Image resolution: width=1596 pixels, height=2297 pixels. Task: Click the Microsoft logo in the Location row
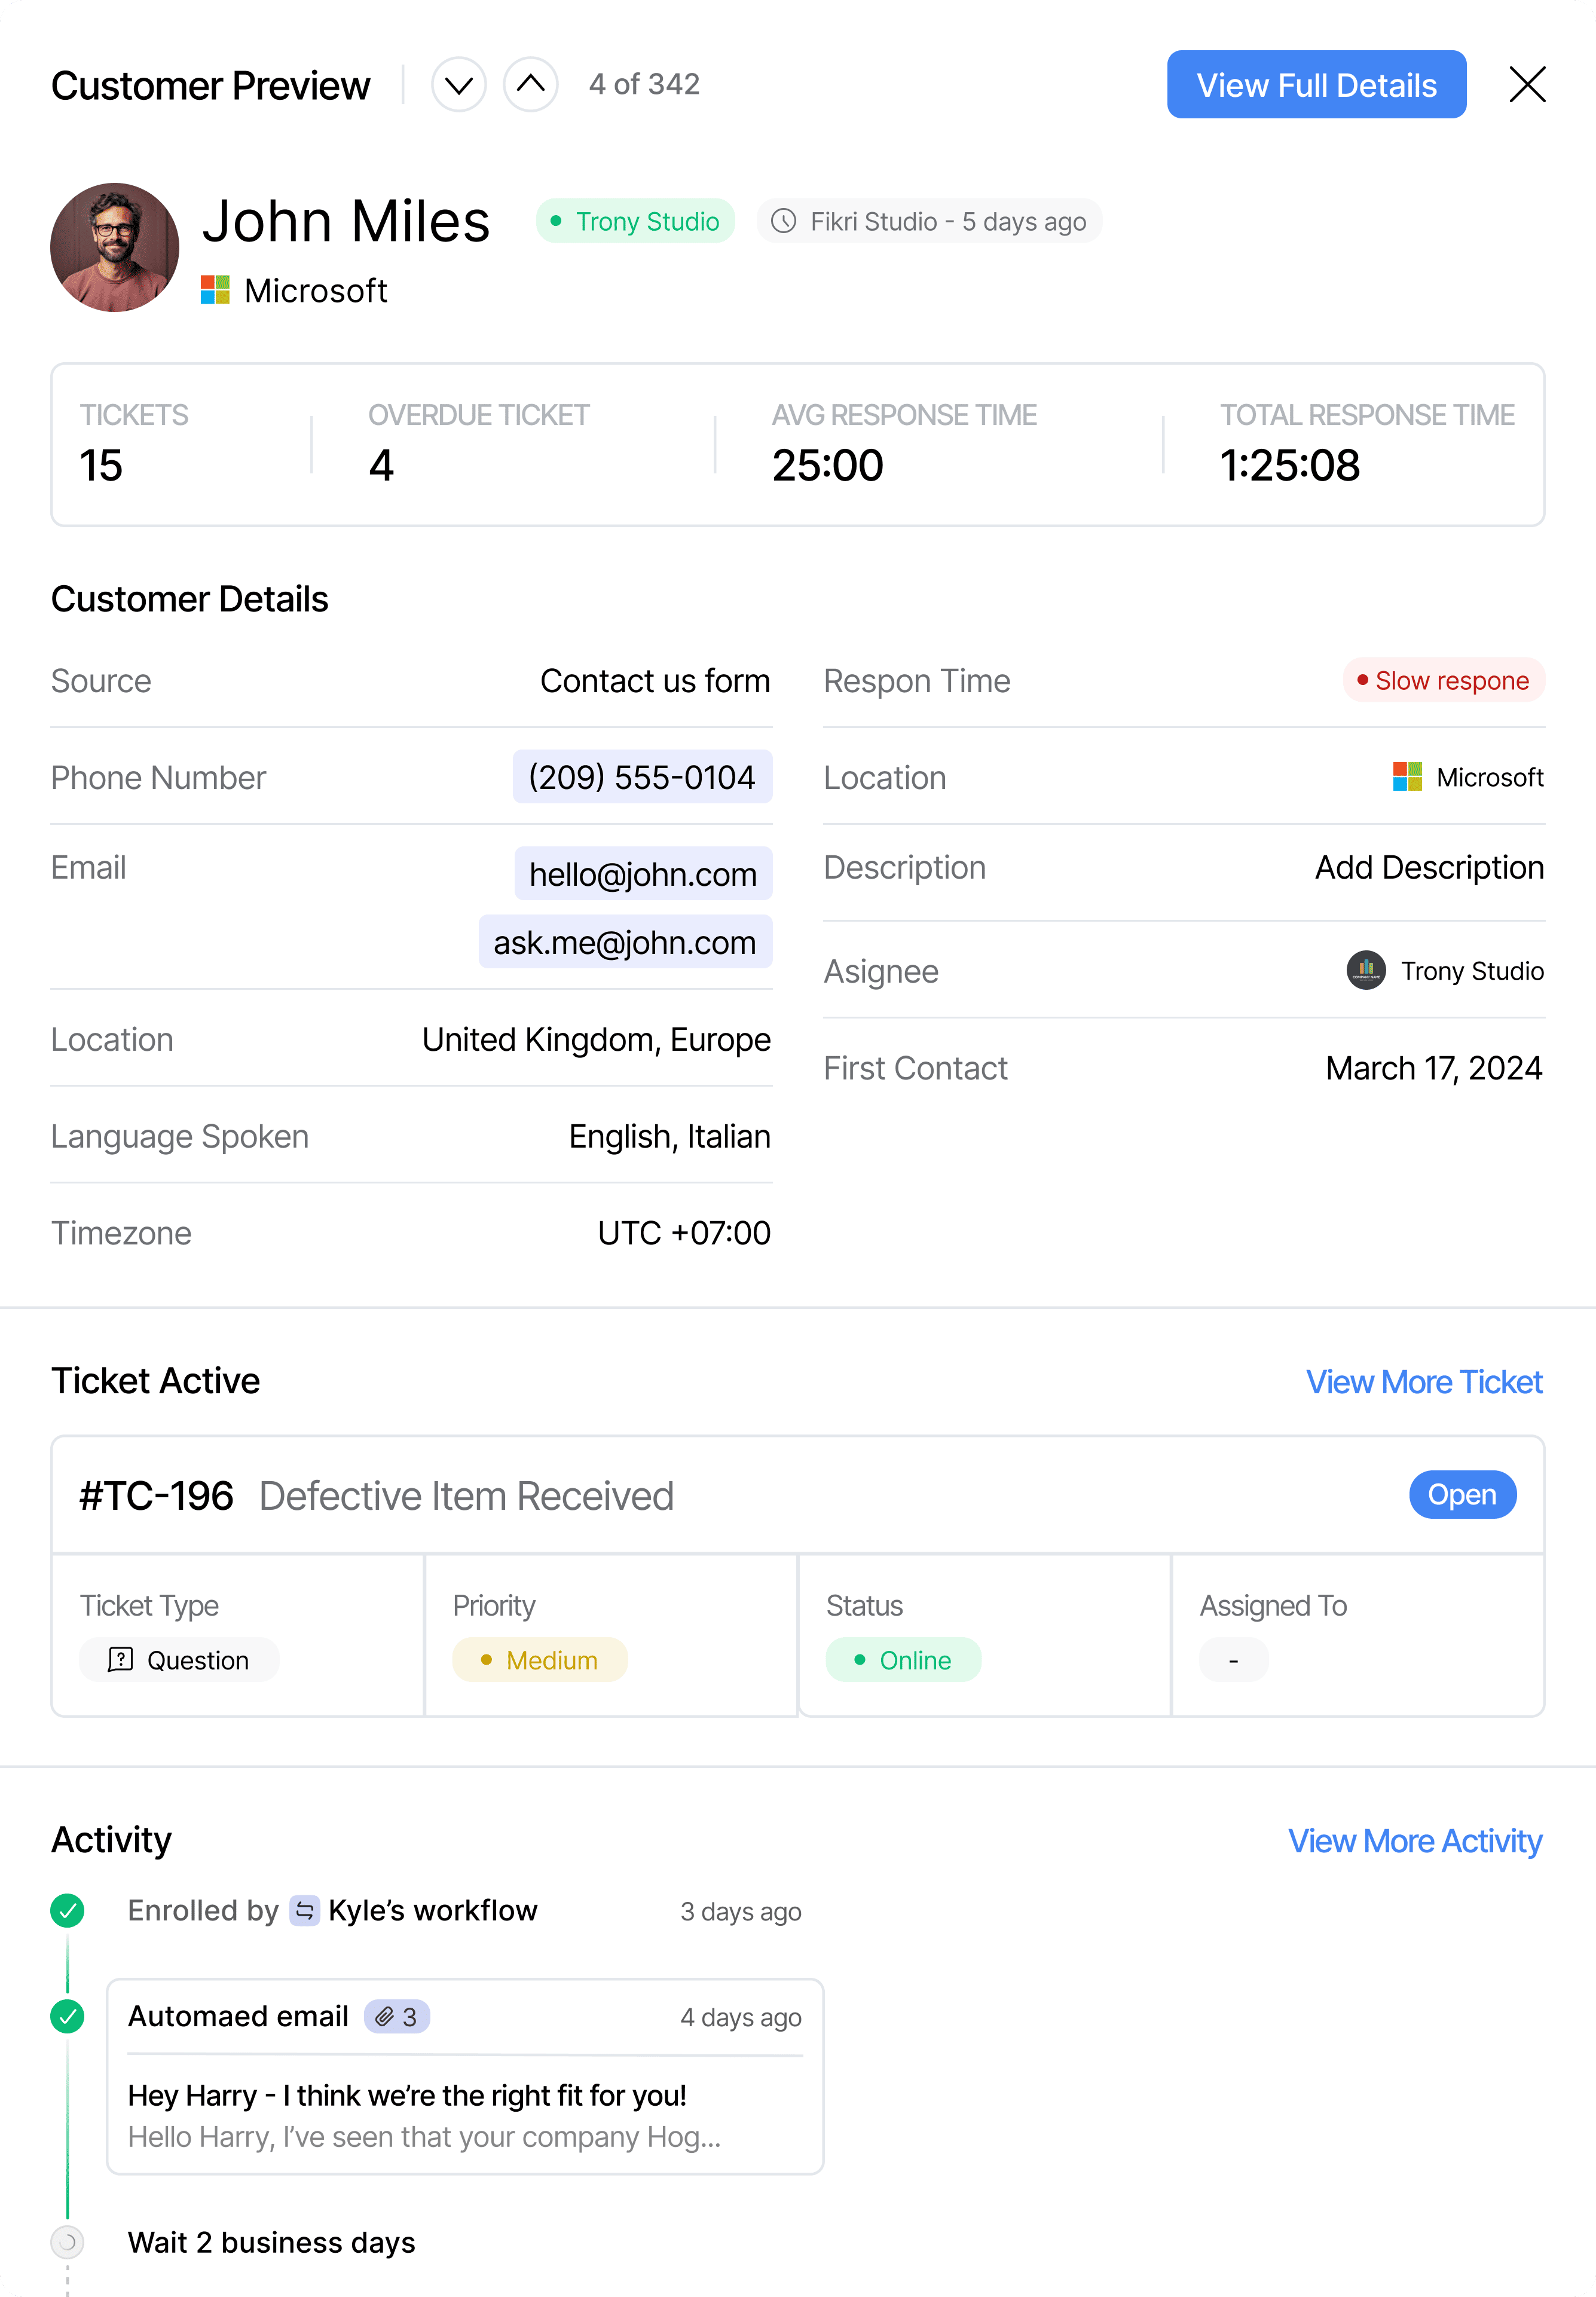[1407, 777]
